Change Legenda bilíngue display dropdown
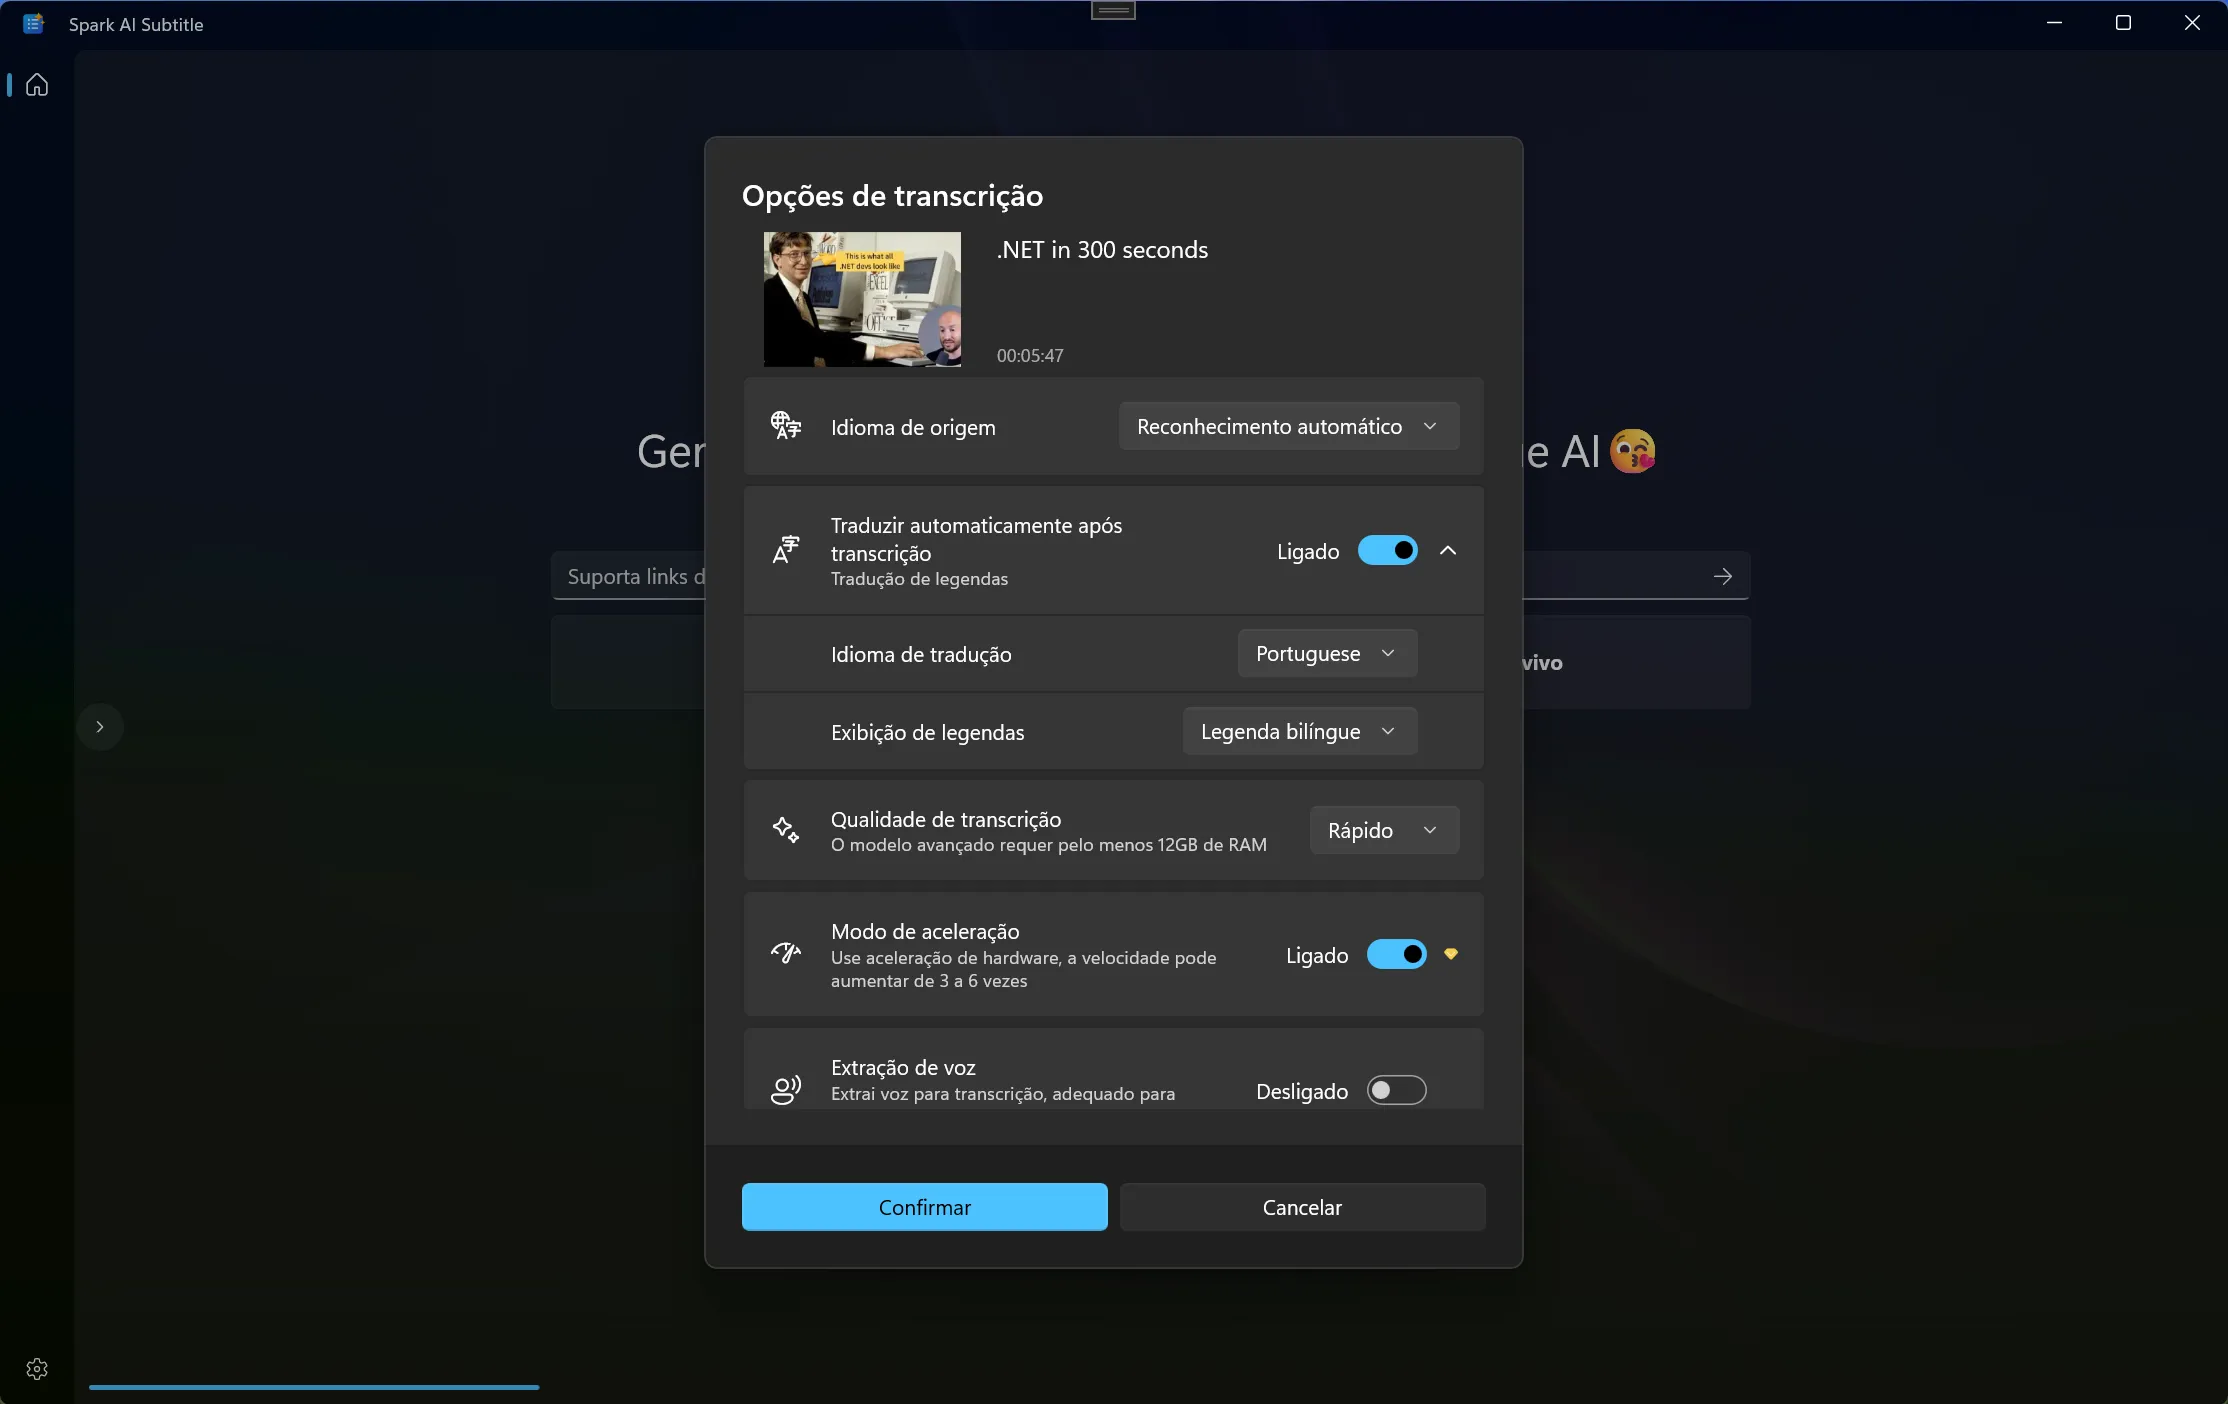Viewport: 2228px width, 1404px height. pos(1299,732)
